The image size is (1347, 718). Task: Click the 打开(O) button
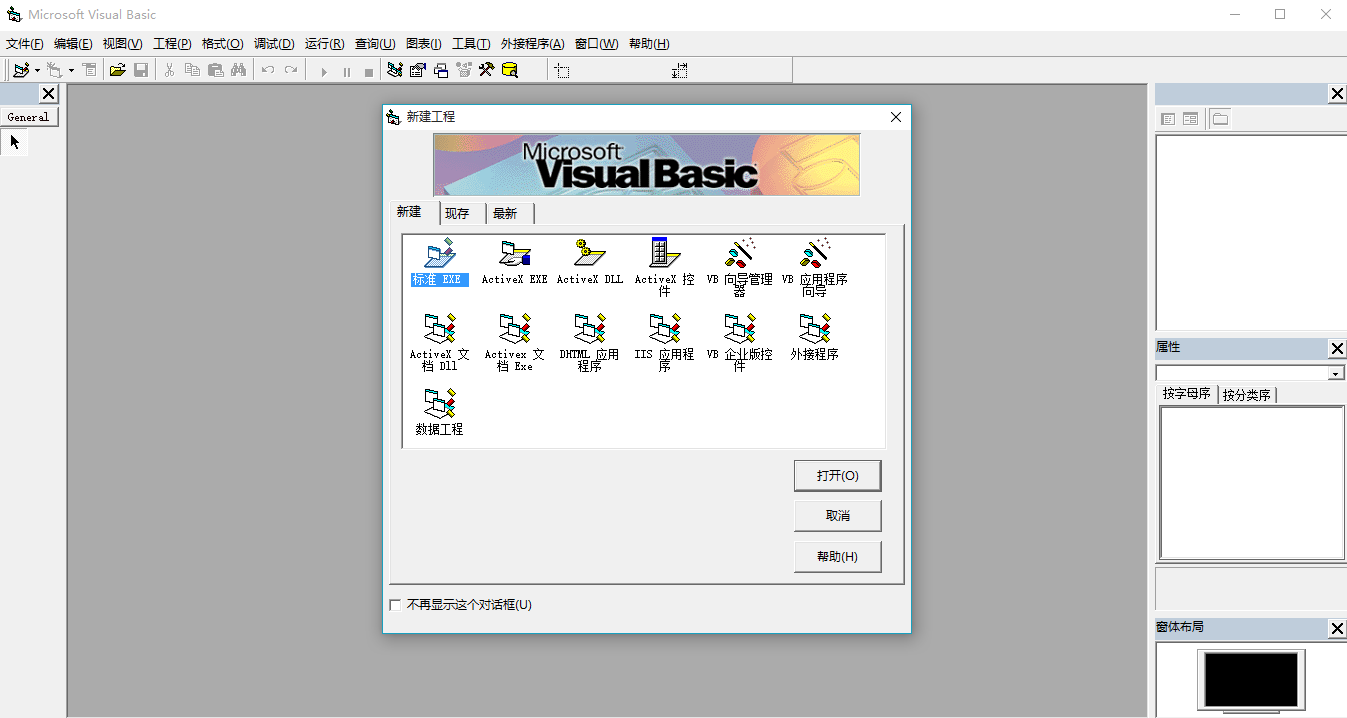[838, 476]
